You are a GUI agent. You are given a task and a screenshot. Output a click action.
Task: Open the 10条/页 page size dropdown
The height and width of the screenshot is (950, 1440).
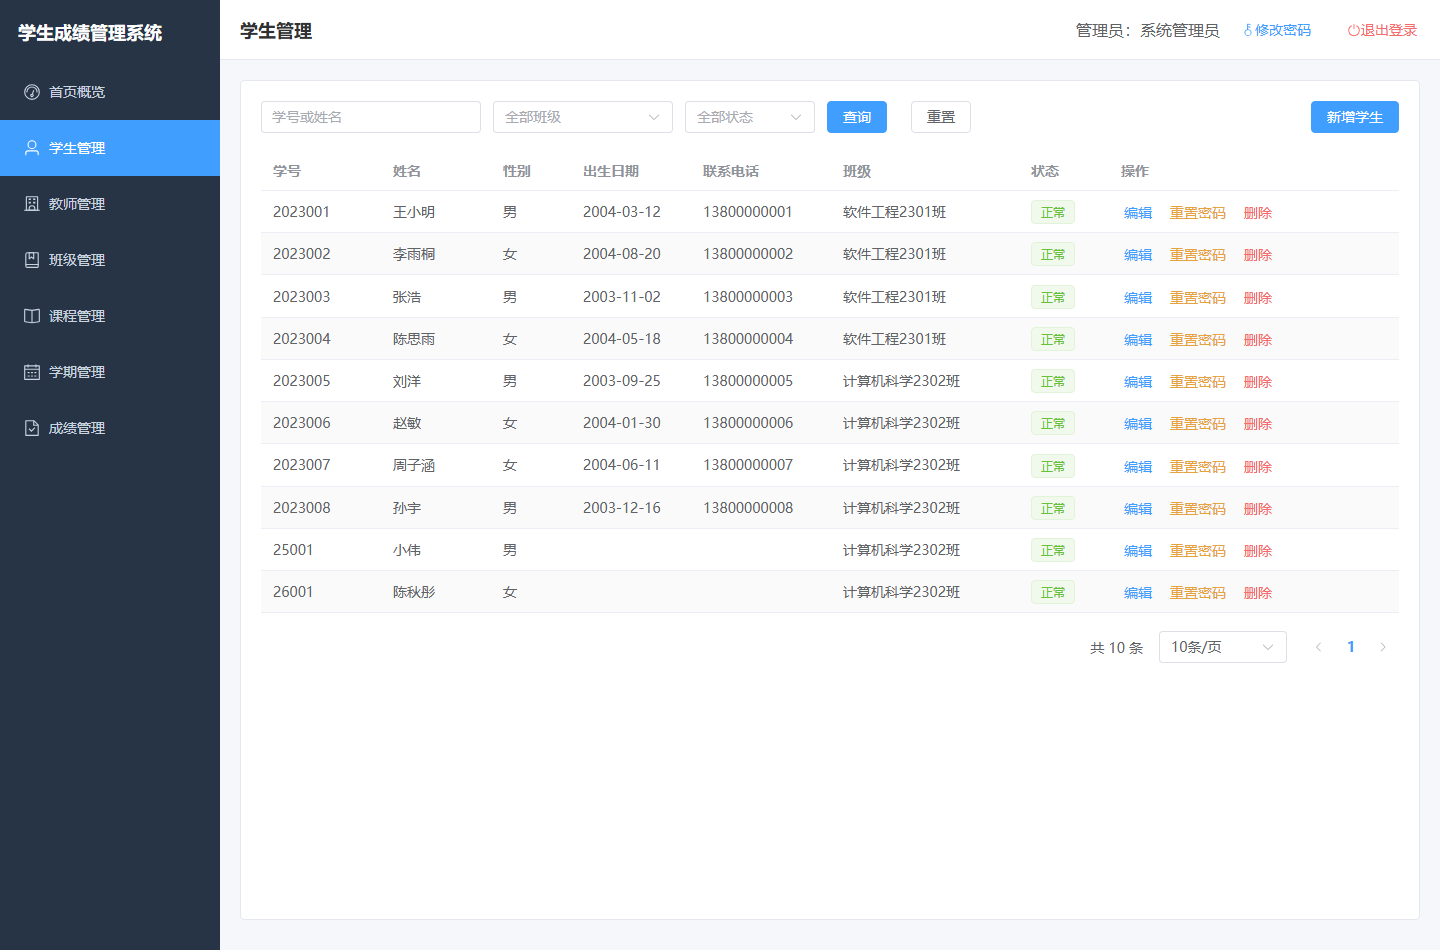(1223, 647)
